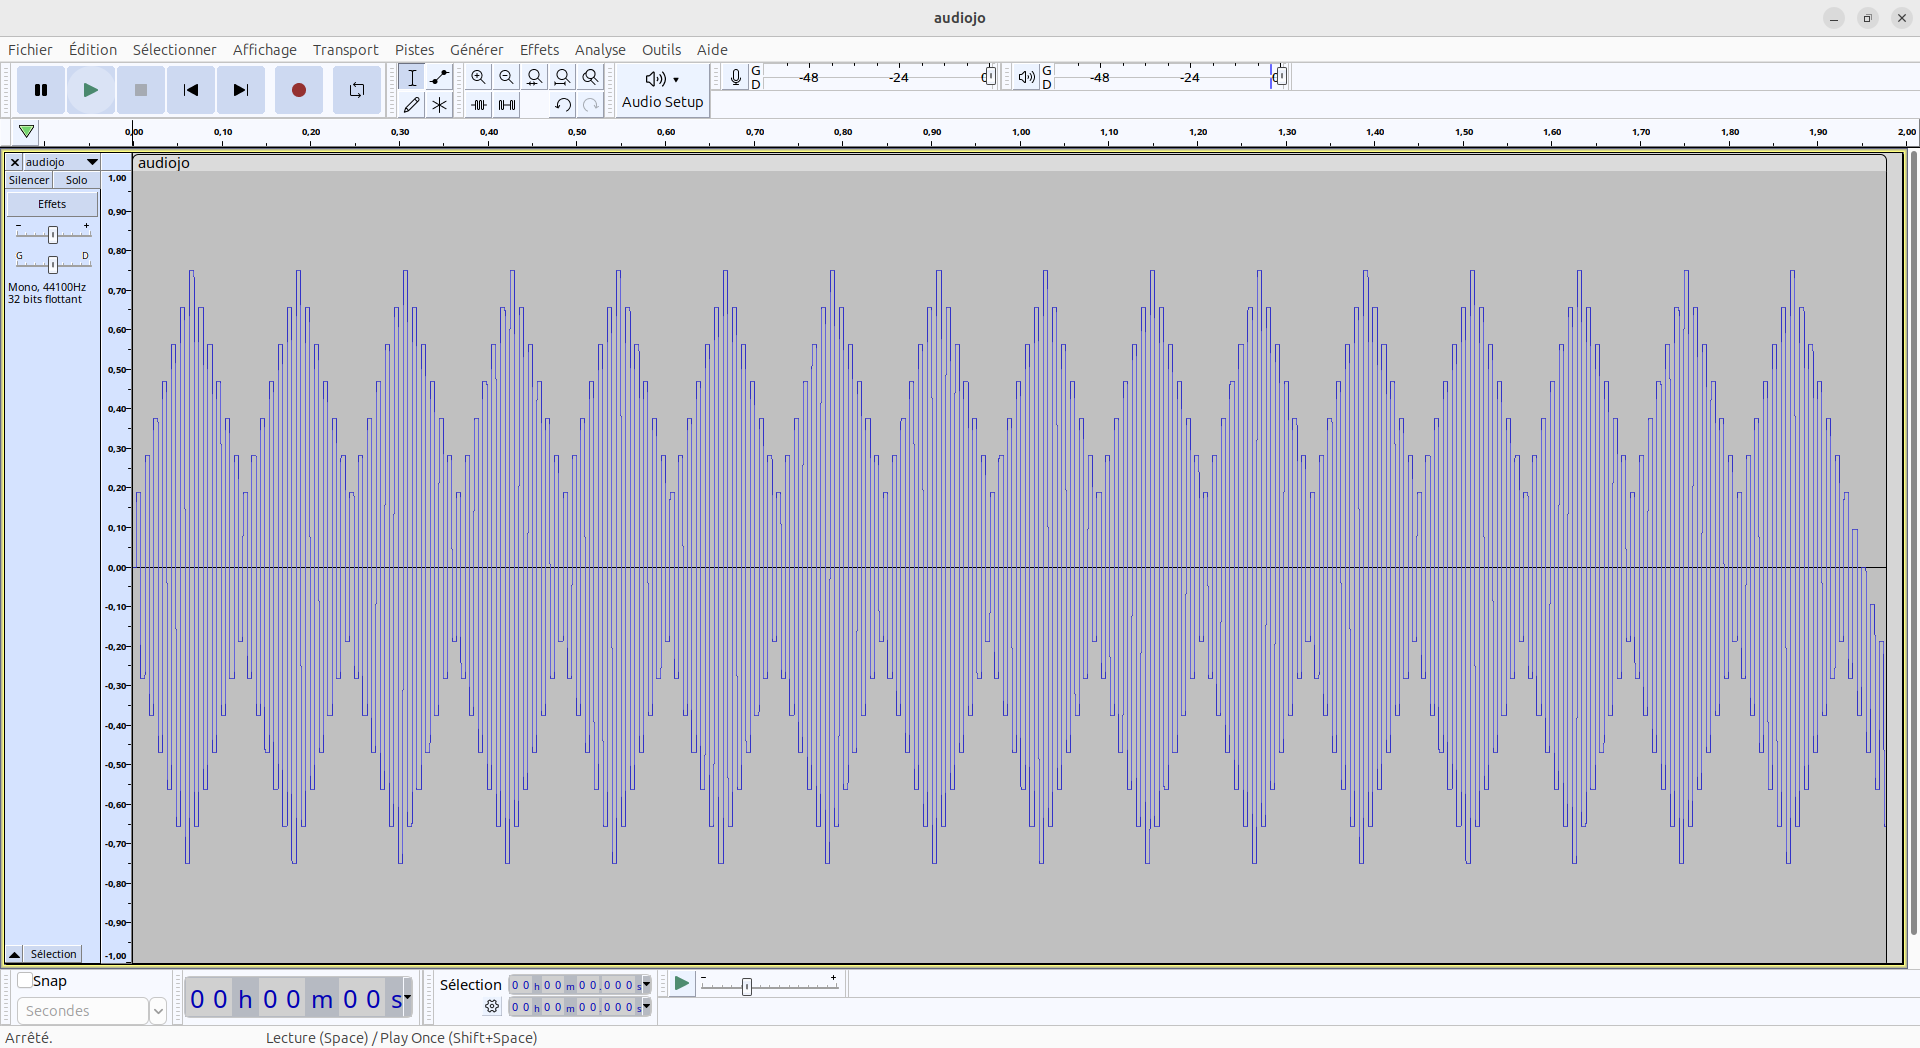1920x1048 pixels.
Task: Click the Sélection button under the track
Action: [53, 954]
